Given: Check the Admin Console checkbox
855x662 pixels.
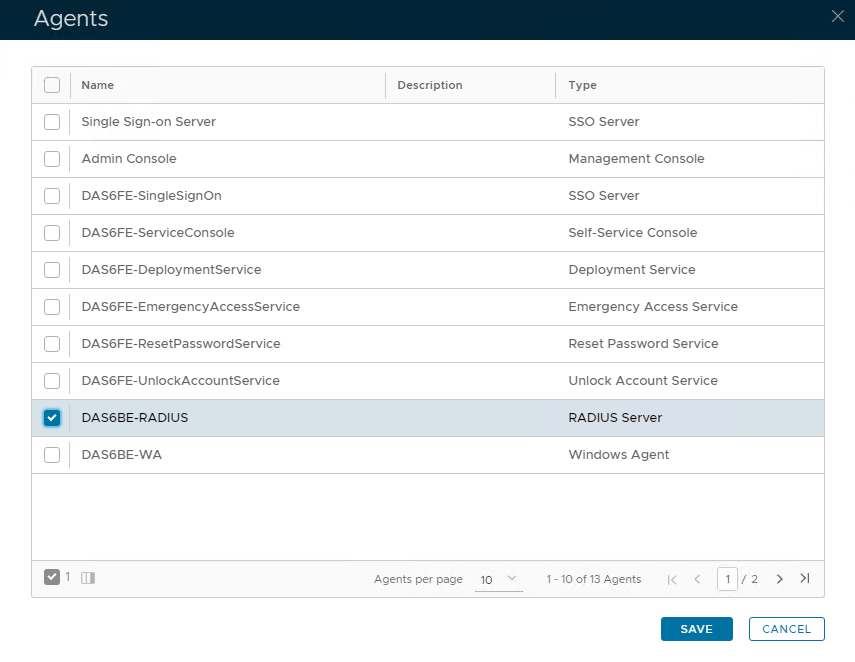Looking at the screenshot, I should 52,159.
